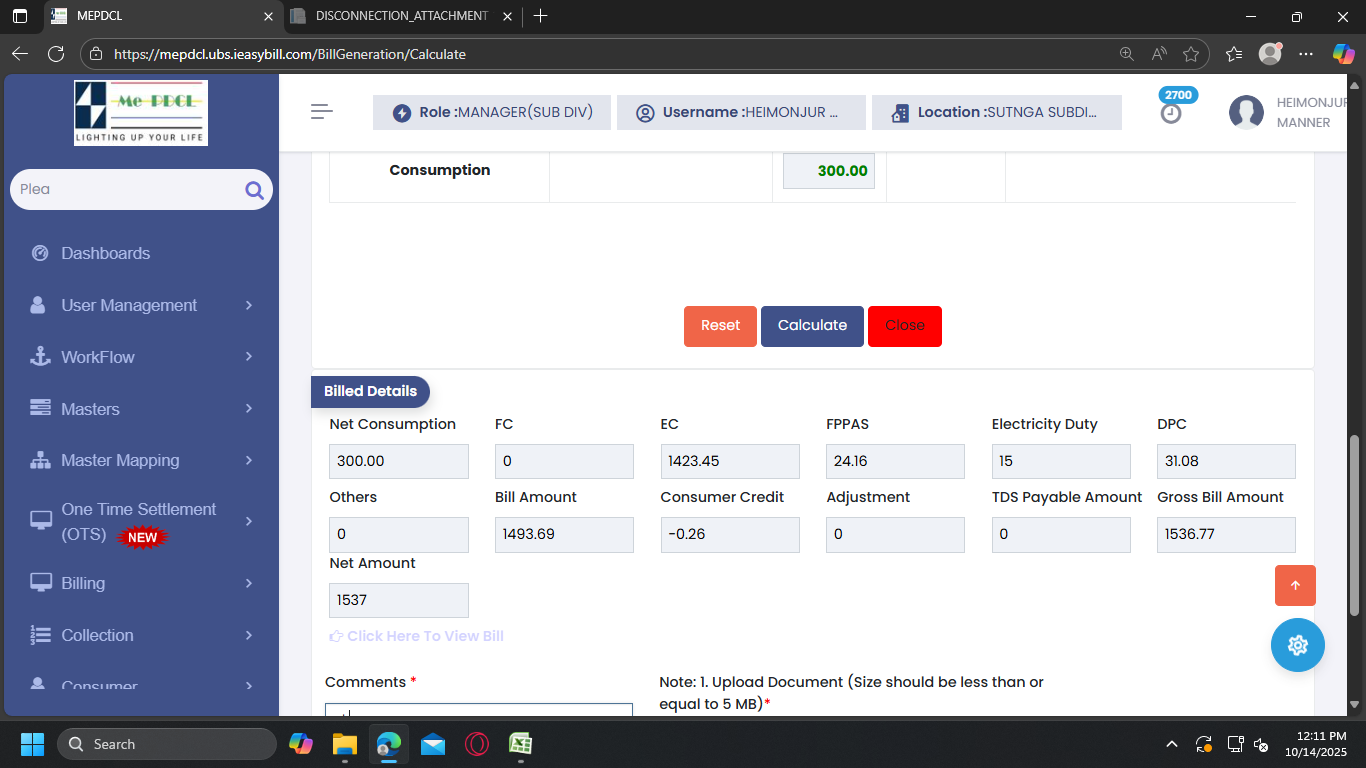Screen dimensions: 1366x768
Task: Click the One Time Settlement monitor icon
Action: coord(41,520)
